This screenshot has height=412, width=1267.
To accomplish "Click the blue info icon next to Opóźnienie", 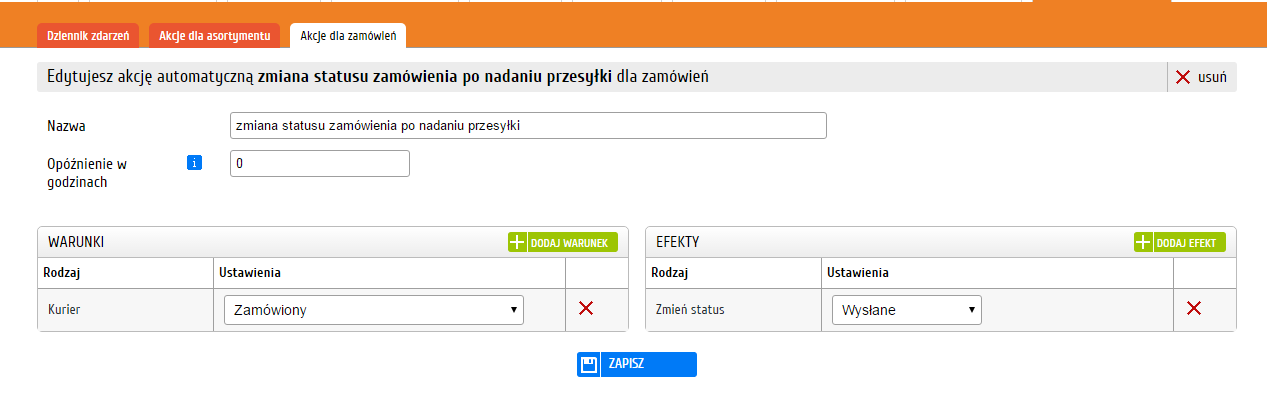I will tap(195, 163).
